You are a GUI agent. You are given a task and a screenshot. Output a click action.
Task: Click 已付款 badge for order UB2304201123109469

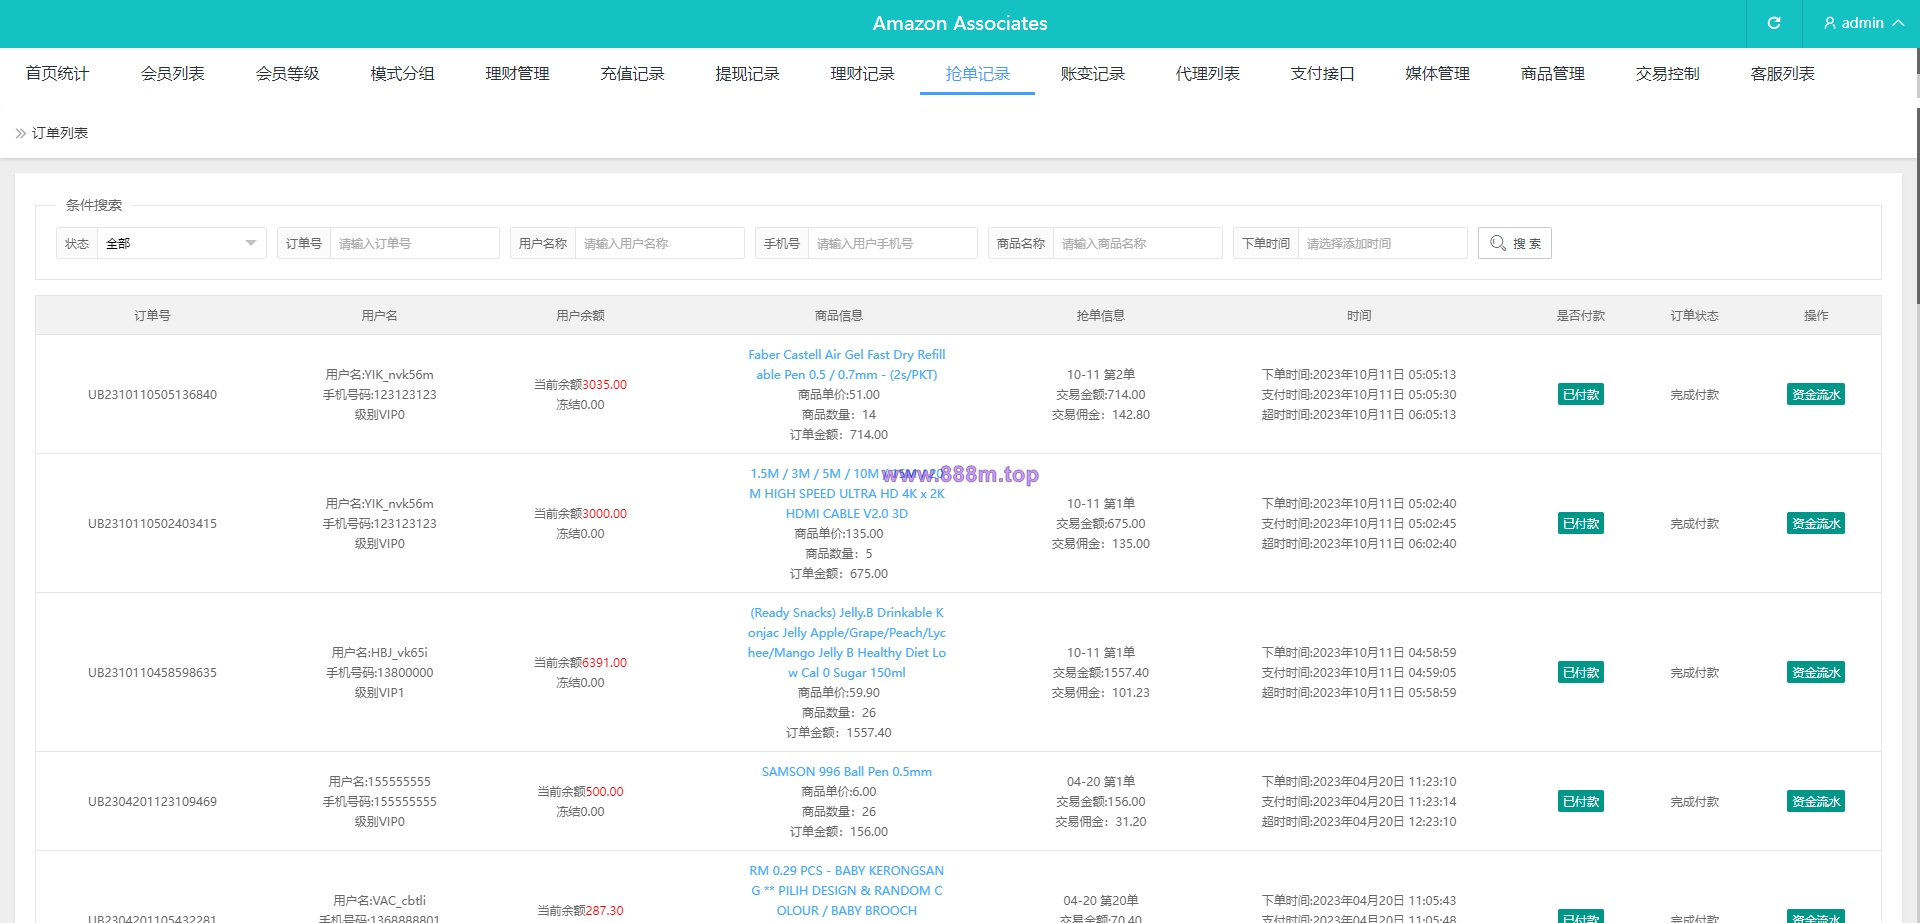point(1580,801)
